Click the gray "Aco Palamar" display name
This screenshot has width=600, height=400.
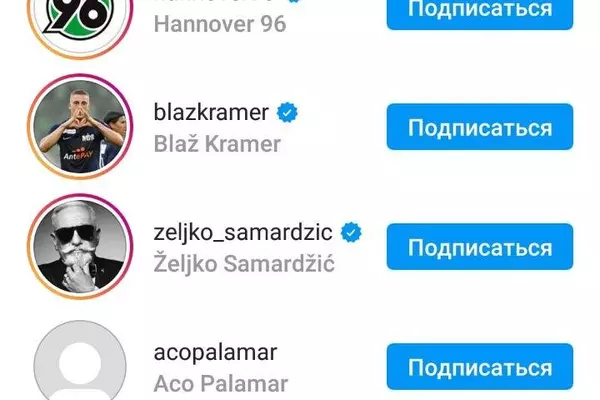point(221,384)
